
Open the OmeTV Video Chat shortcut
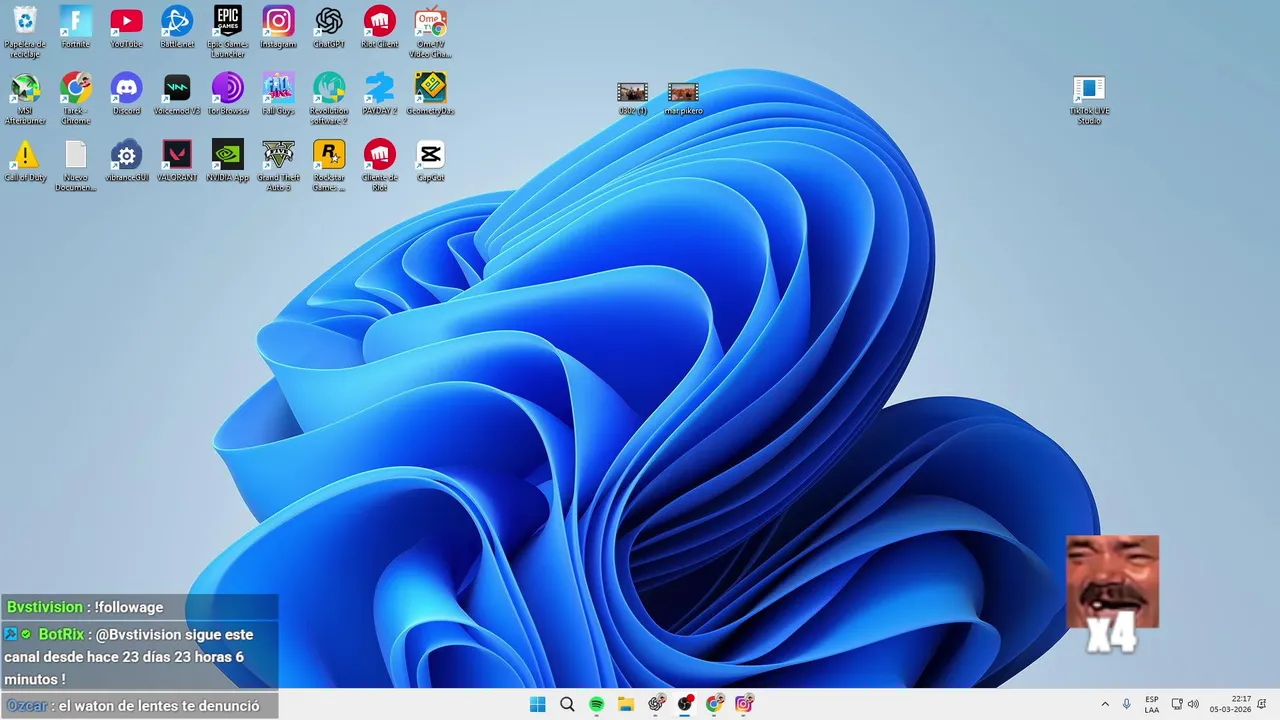click(431, 30)
